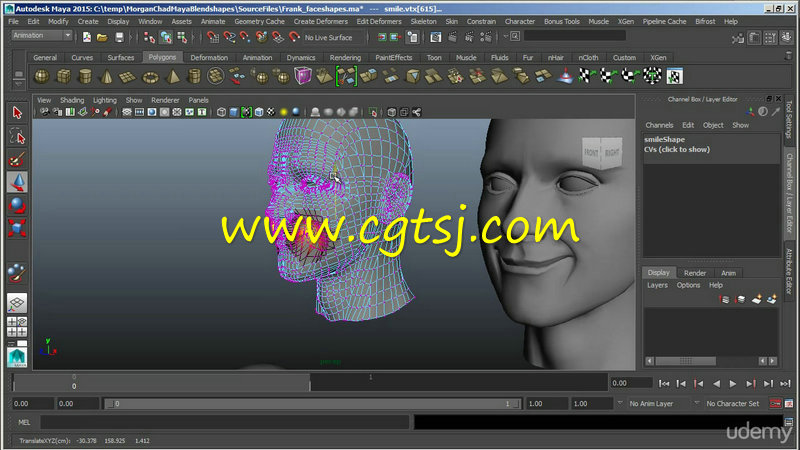
Task: Activate the Lasso select tool
Action: pyautogui.click(x=17, y=136)
